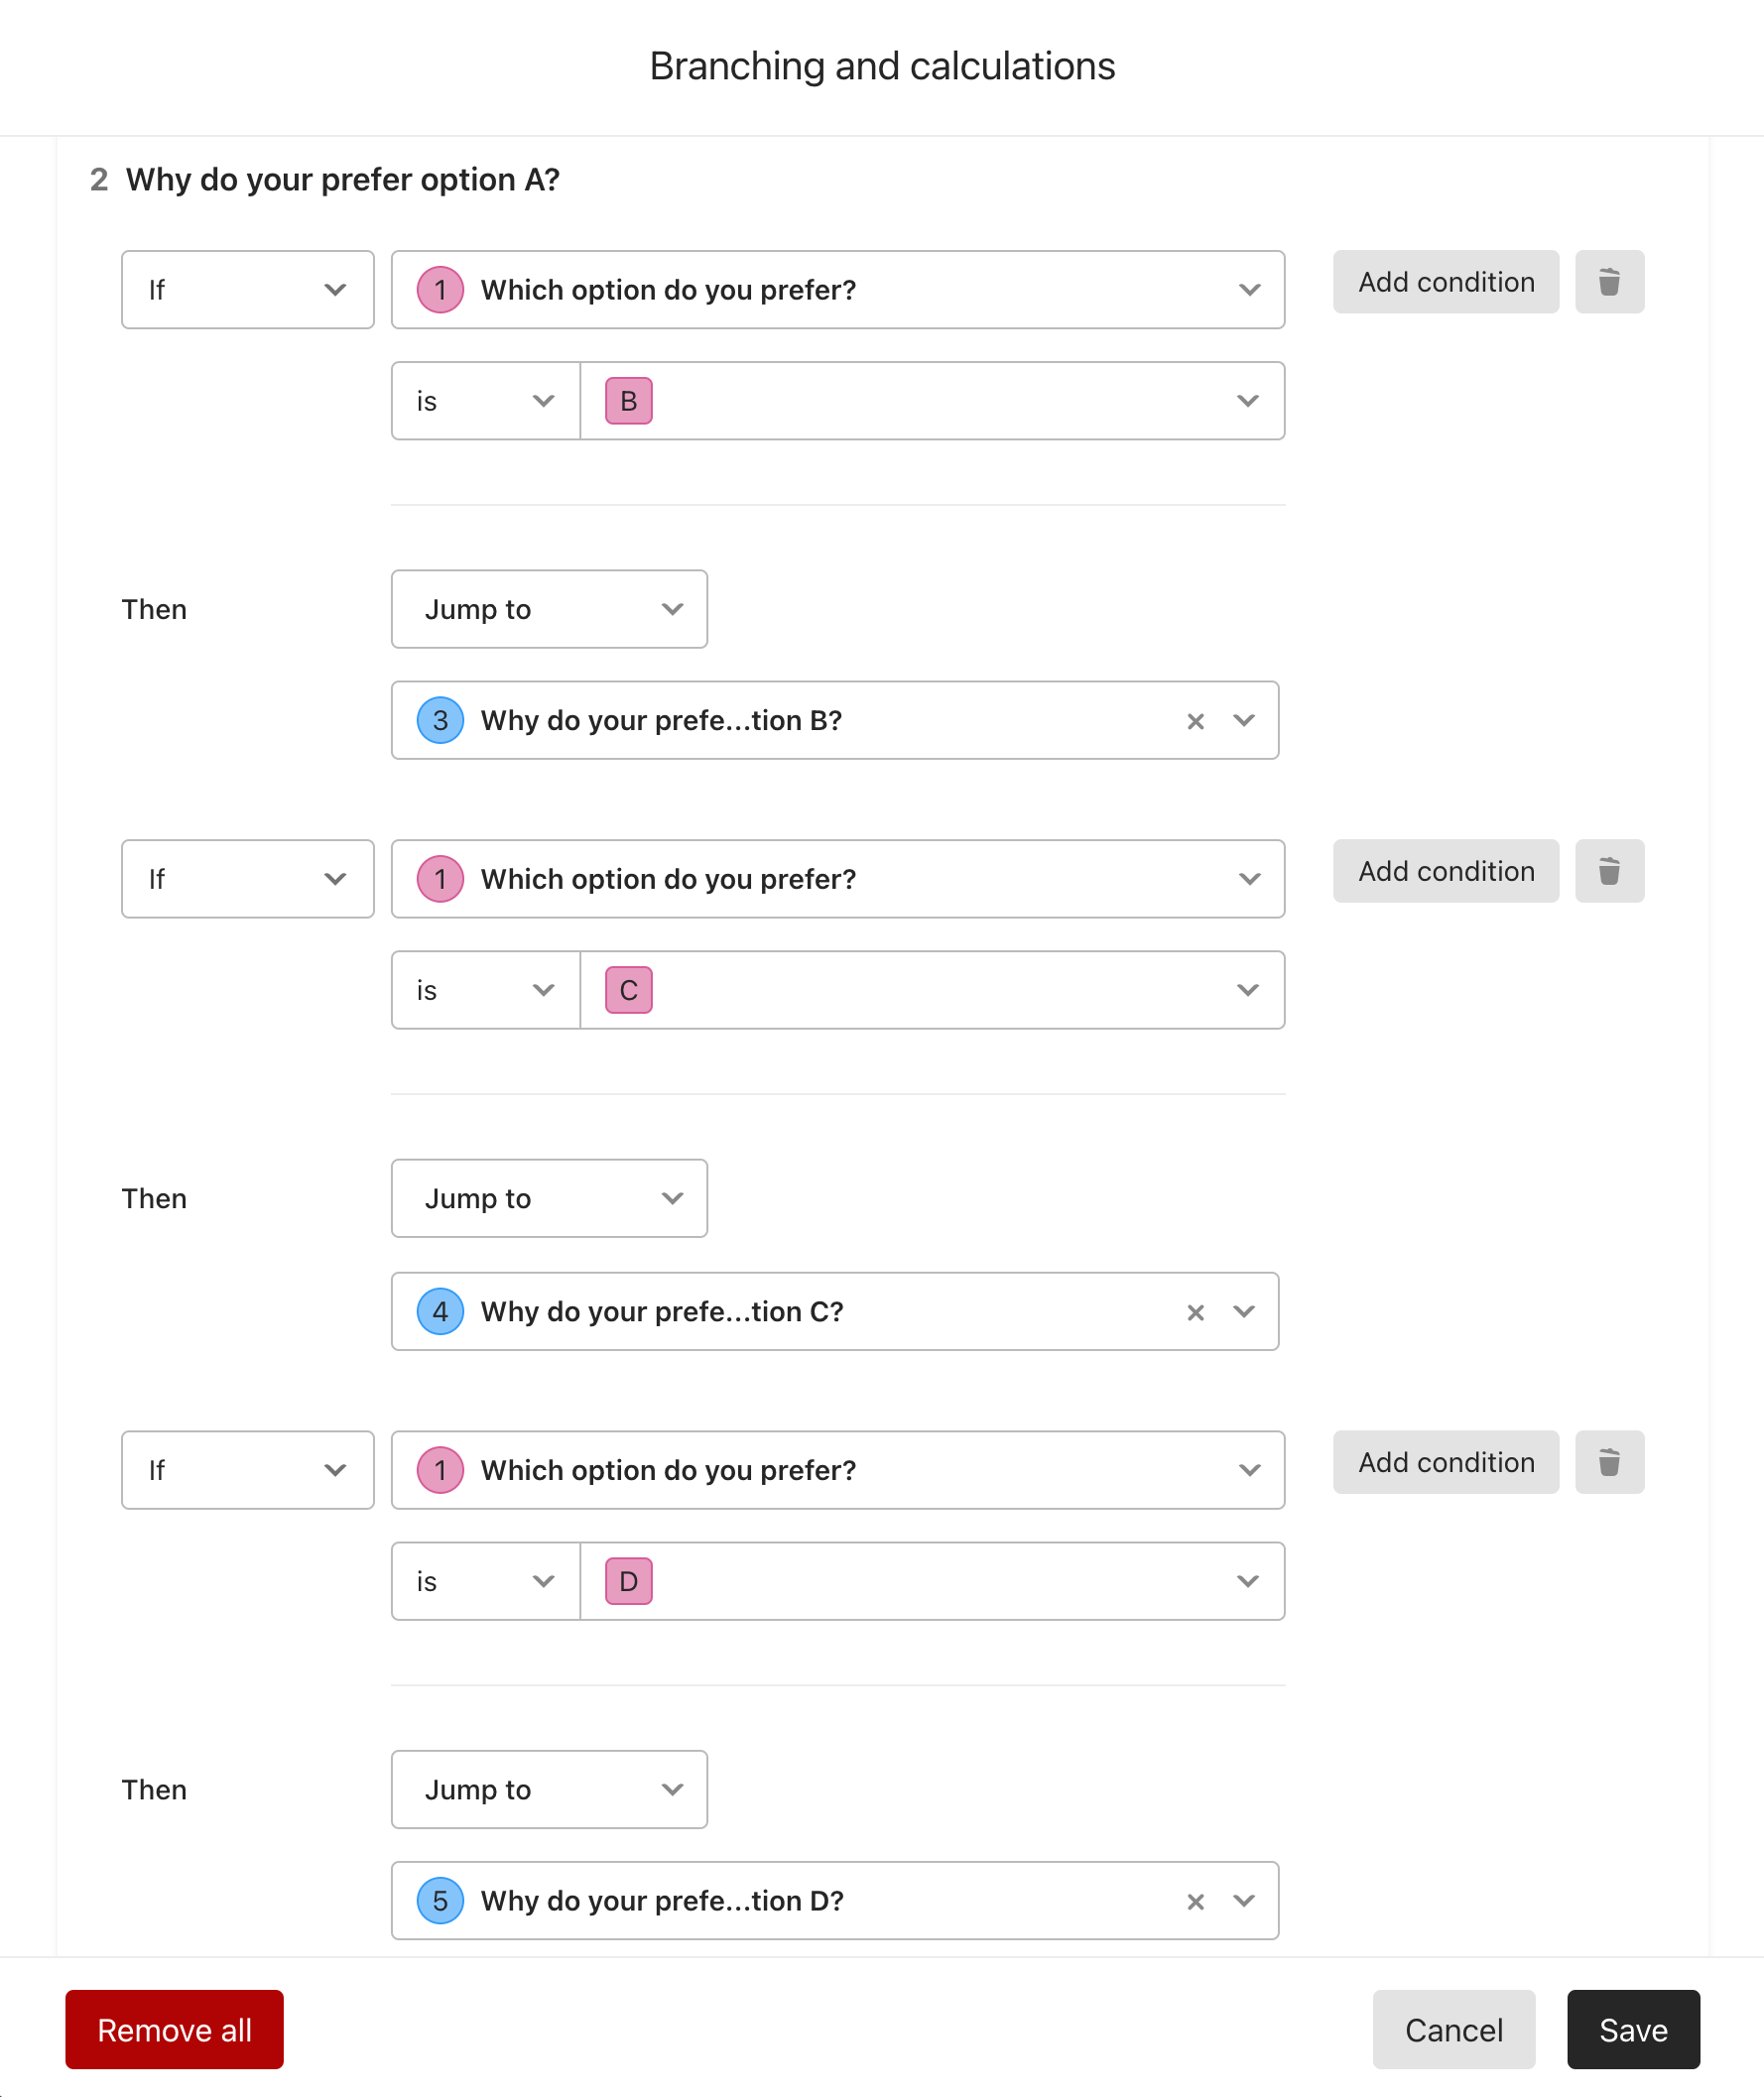Save the branching logic
1764x2097 pixels.
coord(1633,2029)
